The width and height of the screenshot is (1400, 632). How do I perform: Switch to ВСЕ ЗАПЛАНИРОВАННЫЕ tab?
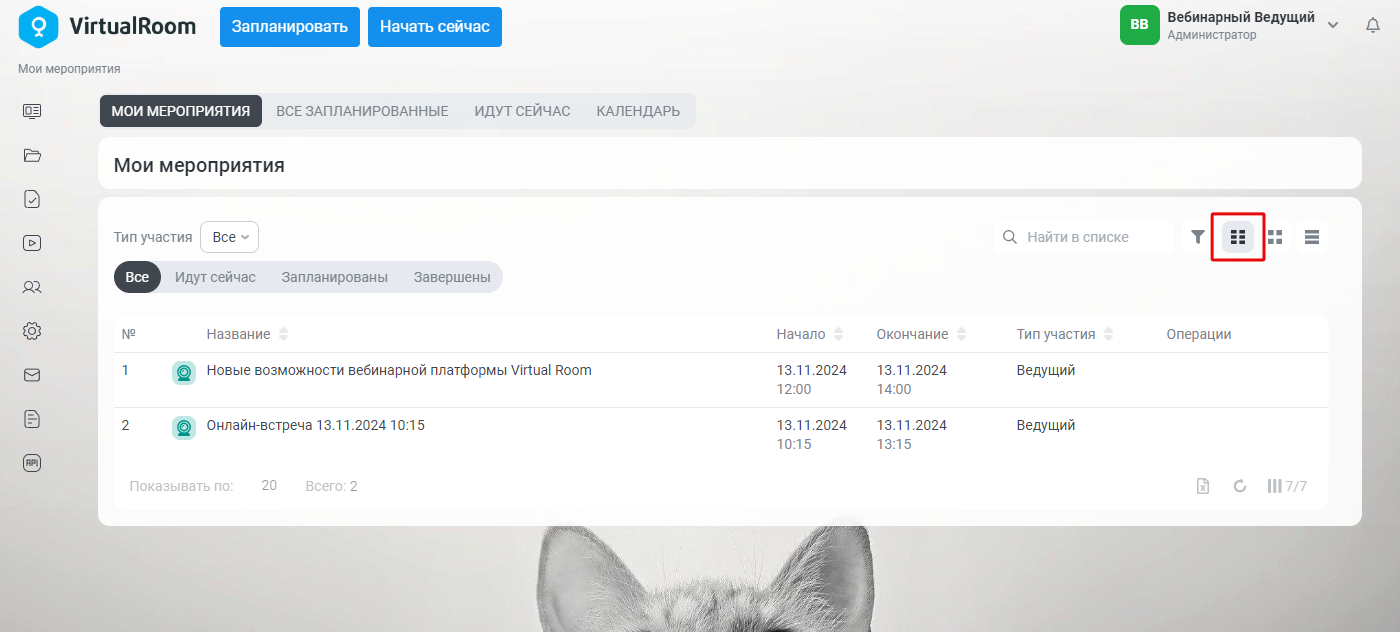click(x=362, y=111)
